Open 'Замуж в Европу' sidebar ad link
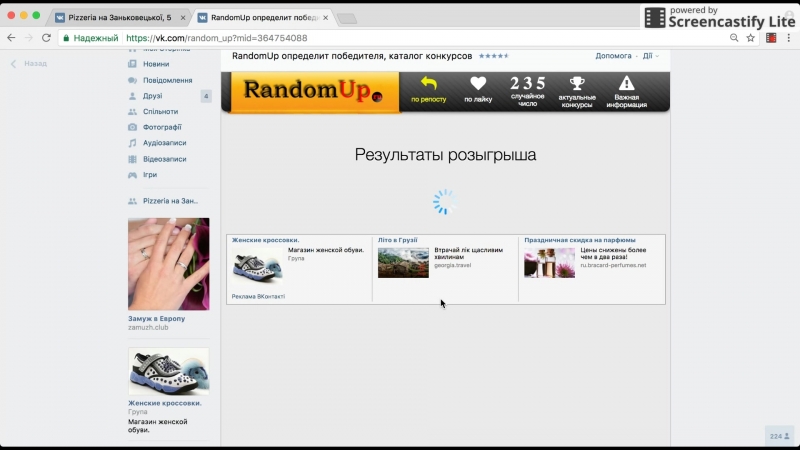Image resolution: width=800 pixels, height=450 pixels. pos(157,318)
